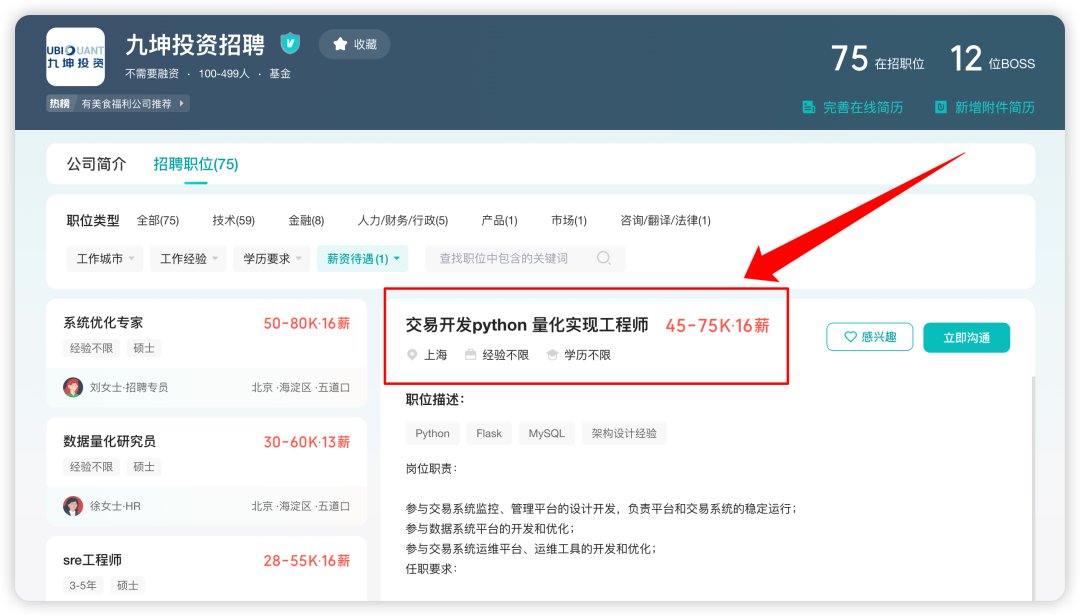Click the 收藏 favorite button

[x=355, y=44]
